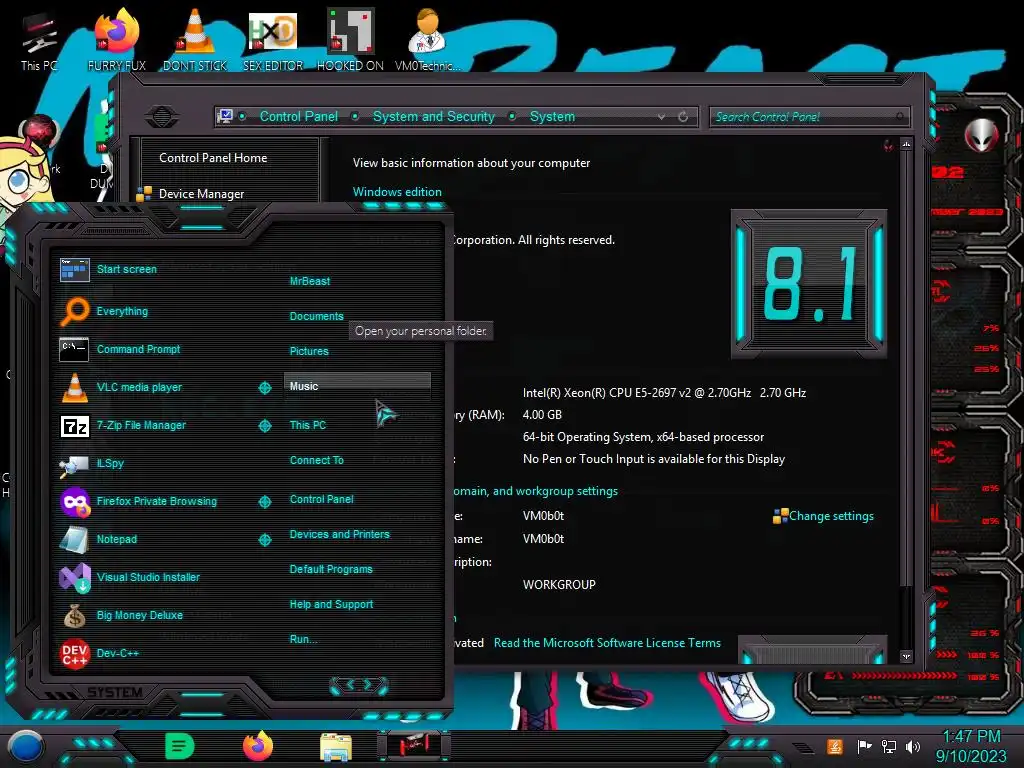Open This PC desktop icon
This screenshot has width=1024, height=768.
click(39, 40)
